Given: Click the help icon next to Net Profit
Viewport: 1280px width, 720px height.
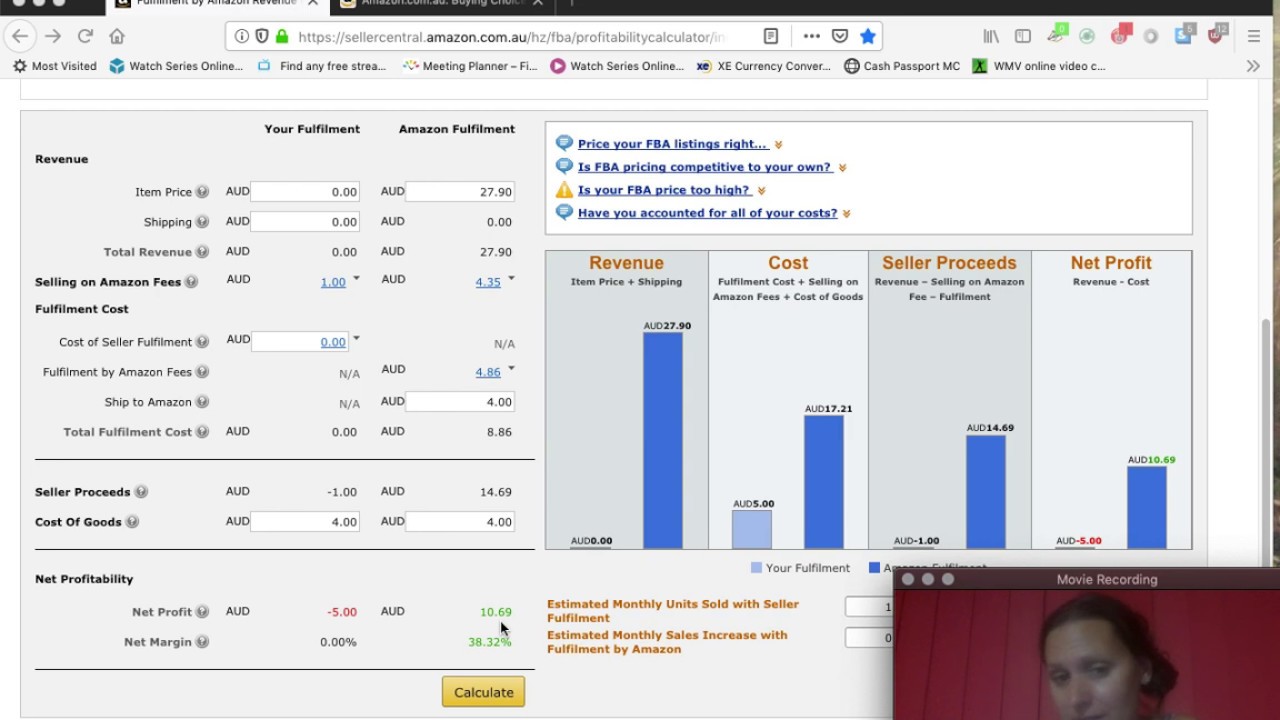Looking at the screenshot, I should [x=202, y=612].
